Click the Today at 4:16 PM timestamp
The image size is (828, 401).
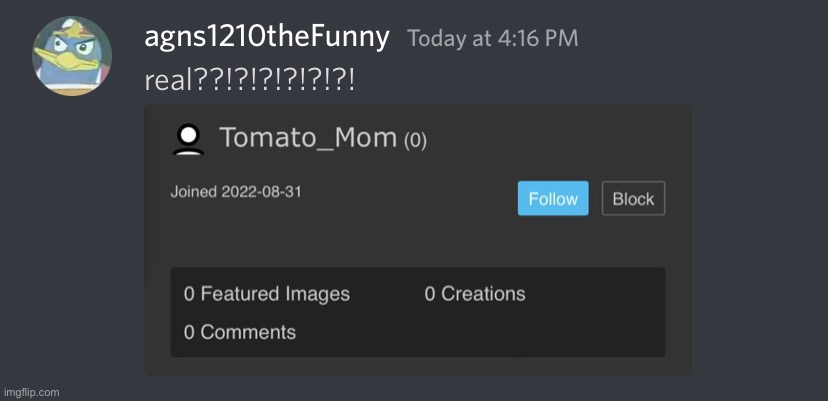pos(493,39)
